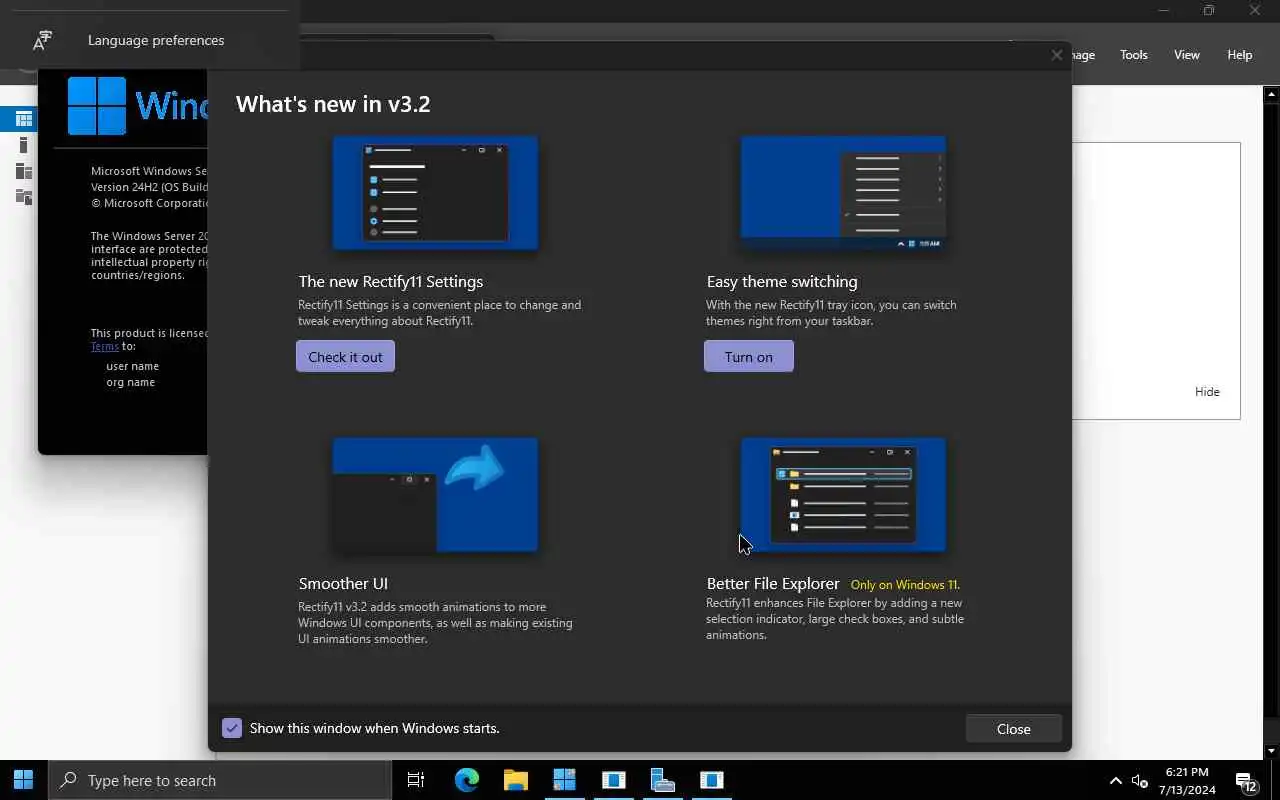The height and width of the screenshot is (800, 1280).
Task: Click the taskbar search box
Action: [220, 780]
